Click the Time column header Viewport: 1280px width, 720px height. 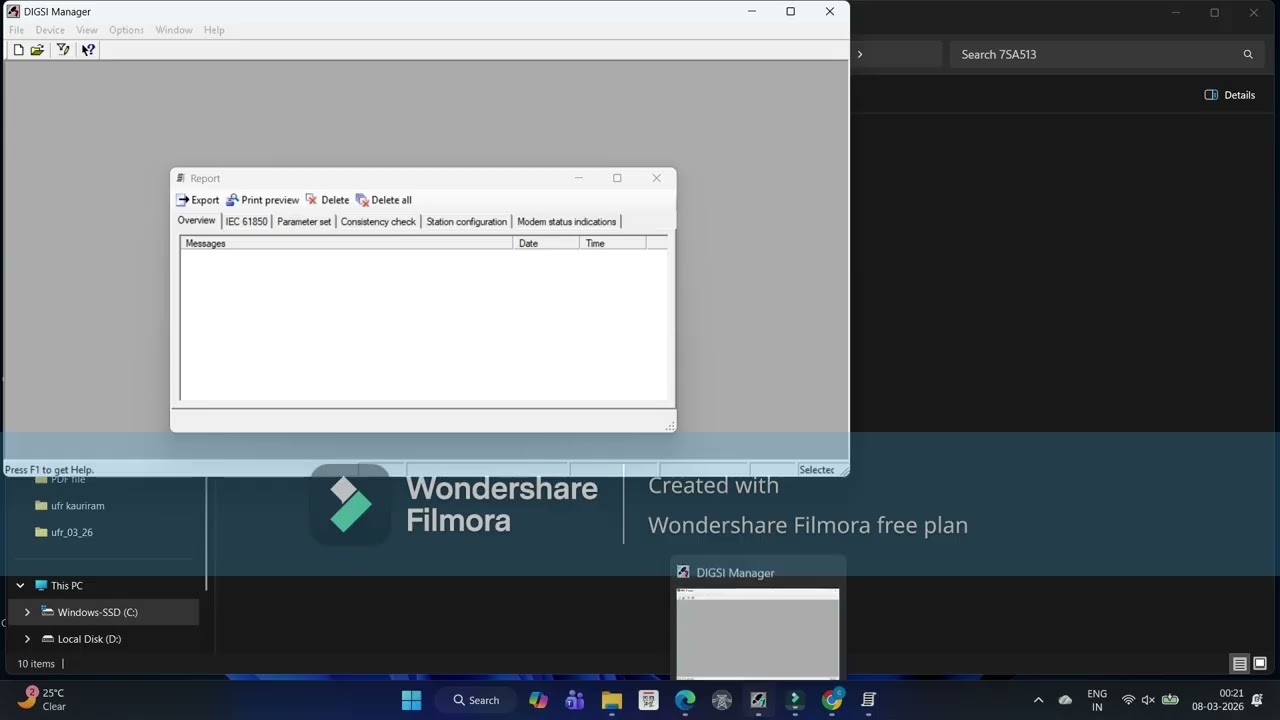613,243
